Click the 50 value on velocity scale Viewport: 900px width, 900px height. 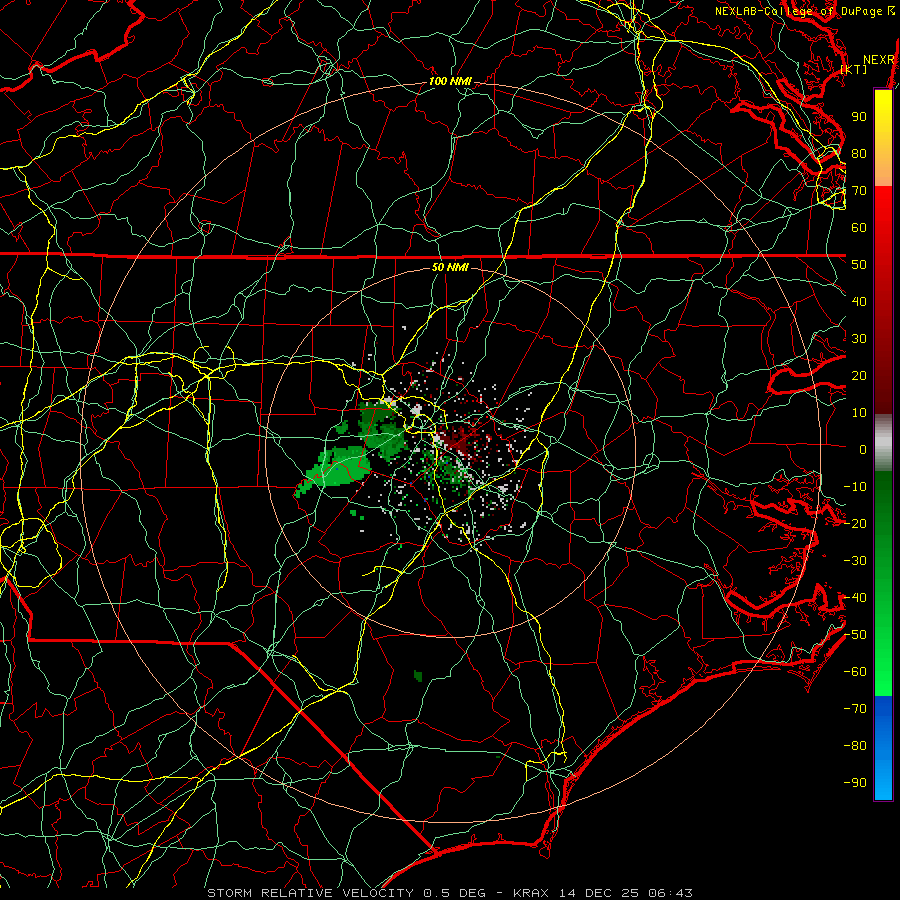[859, 265]
